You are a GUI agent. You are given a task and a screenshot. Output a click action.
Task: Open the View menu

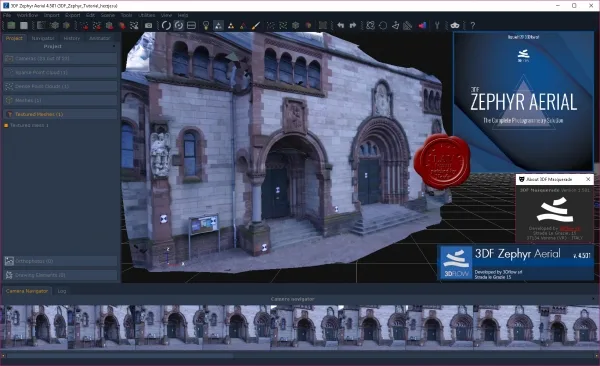[166, 15]
